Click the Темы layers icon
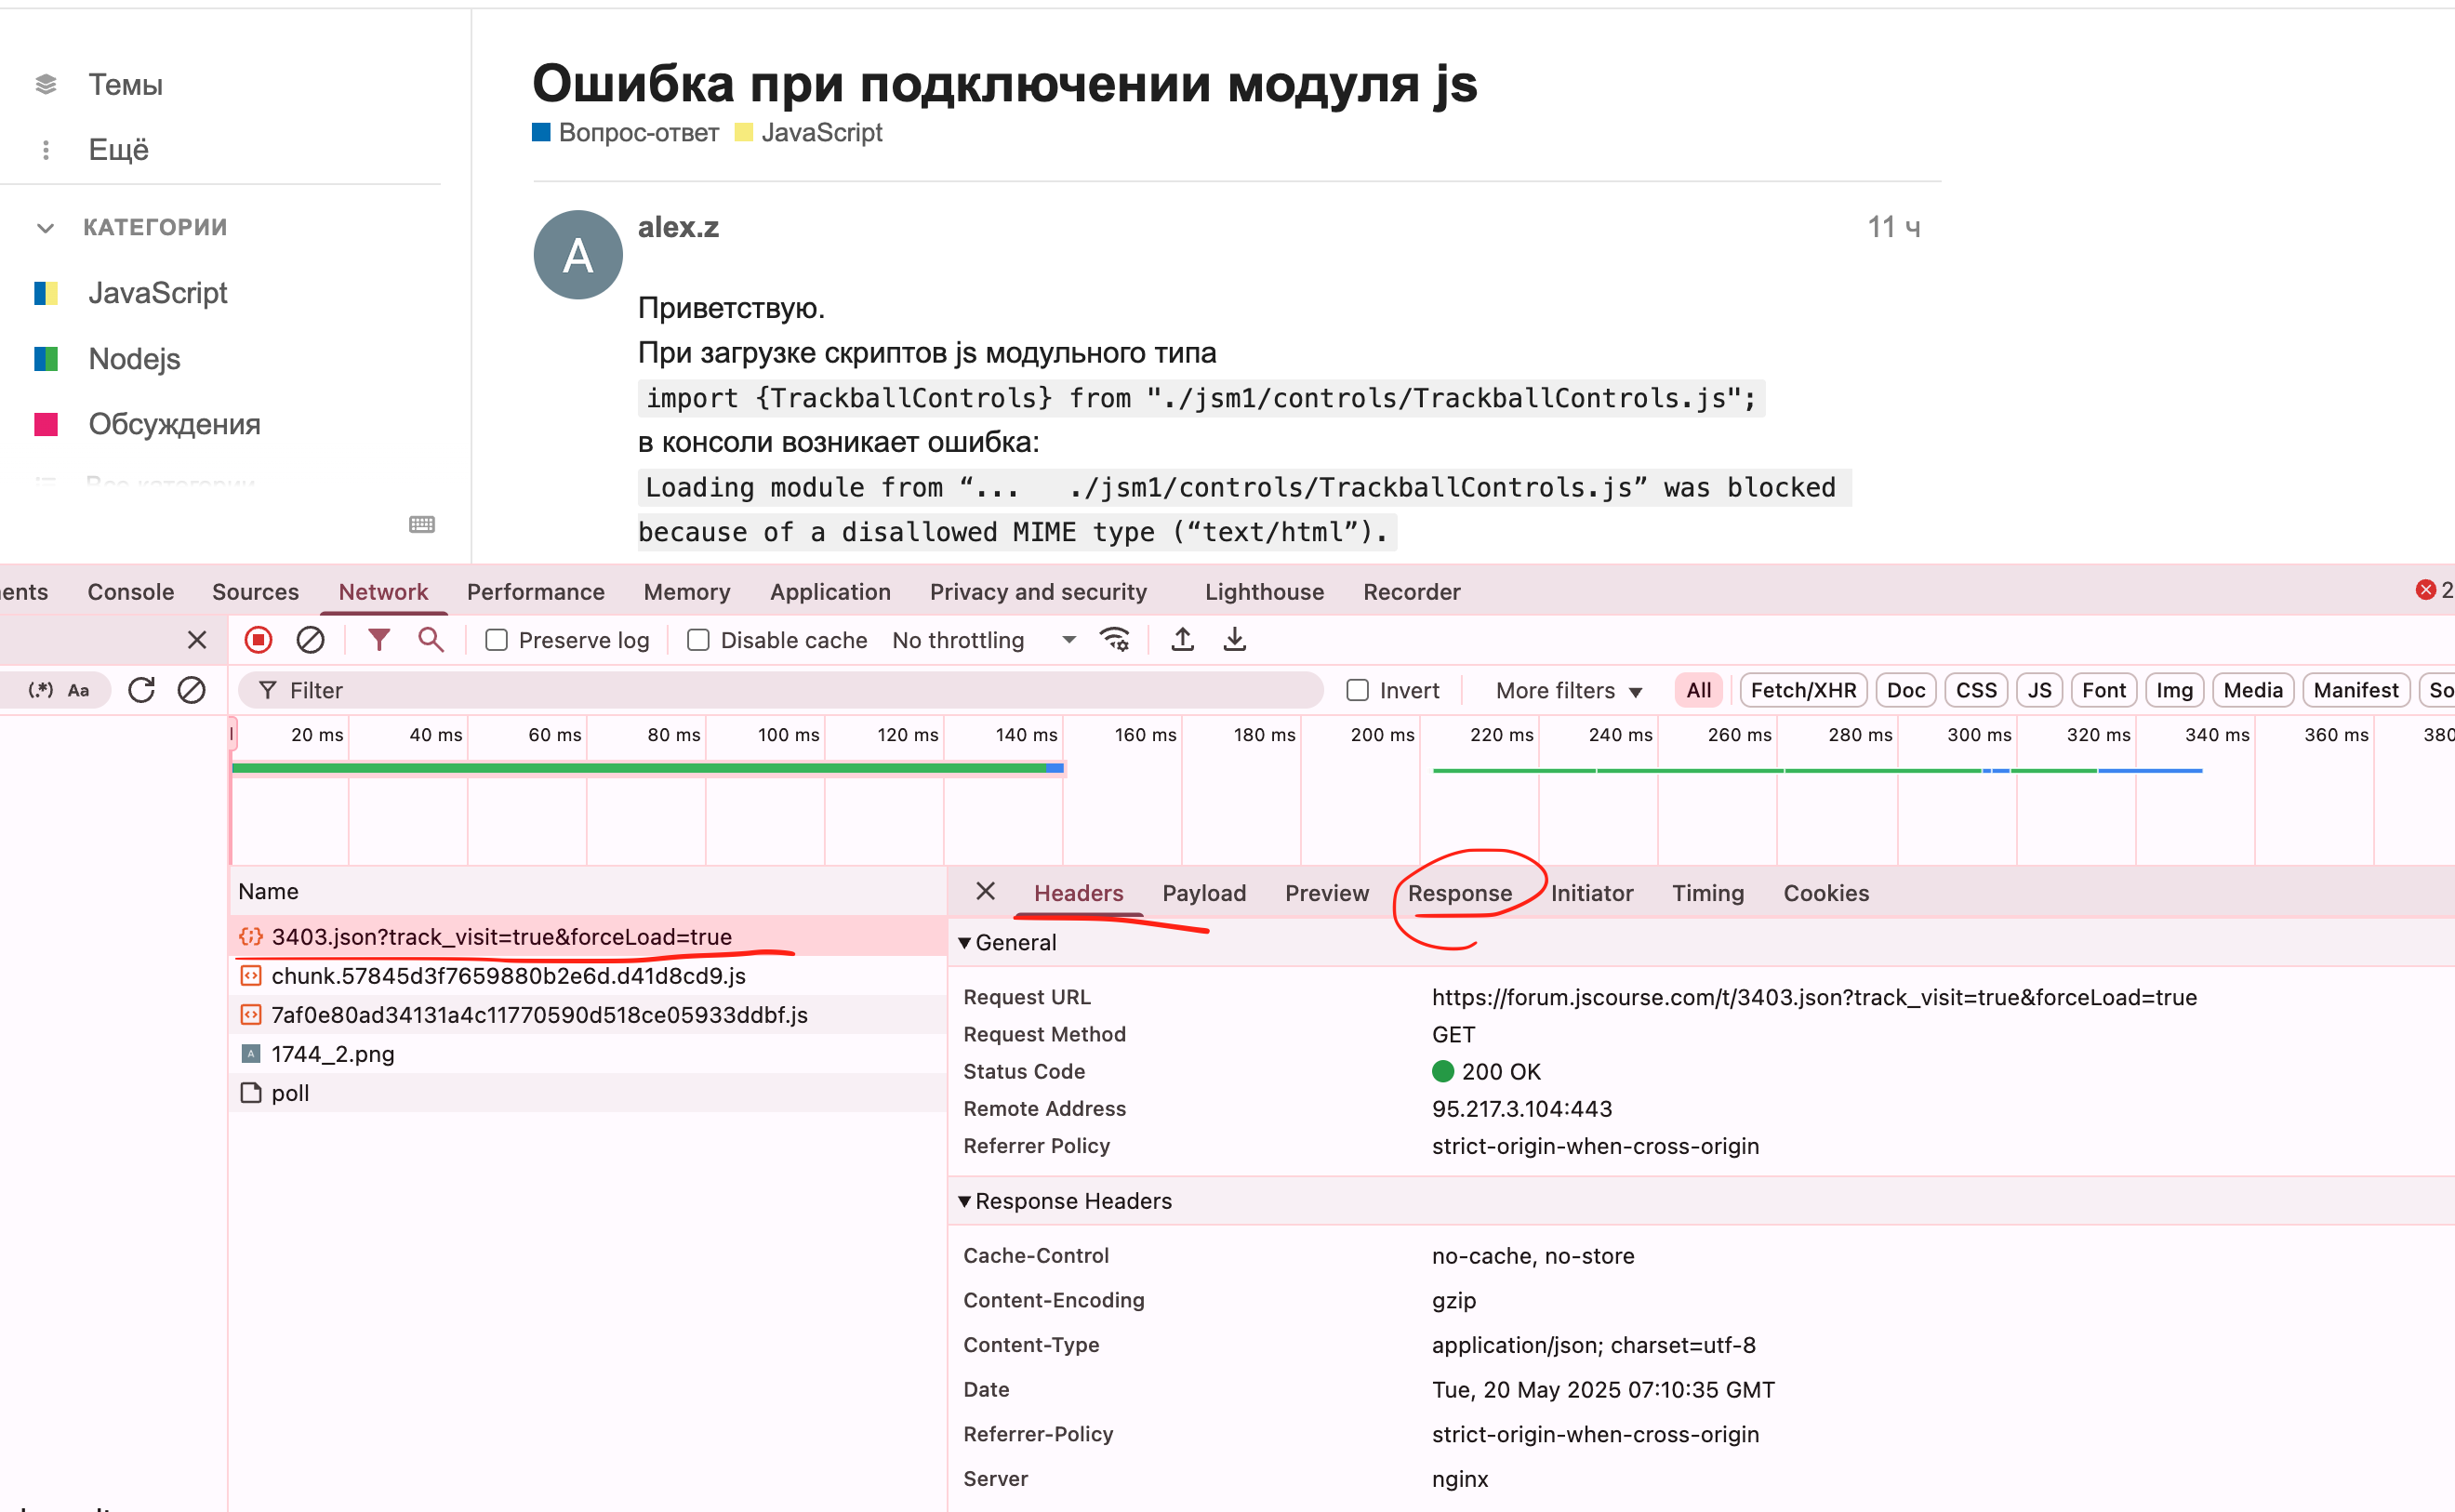Viewport: 2455px width, 1512px height. click(x=46, y=84)
